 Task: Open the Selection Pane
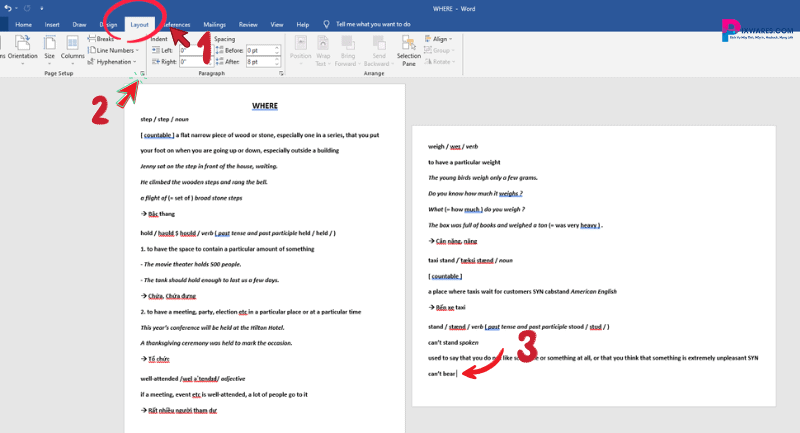pos(409,50)
